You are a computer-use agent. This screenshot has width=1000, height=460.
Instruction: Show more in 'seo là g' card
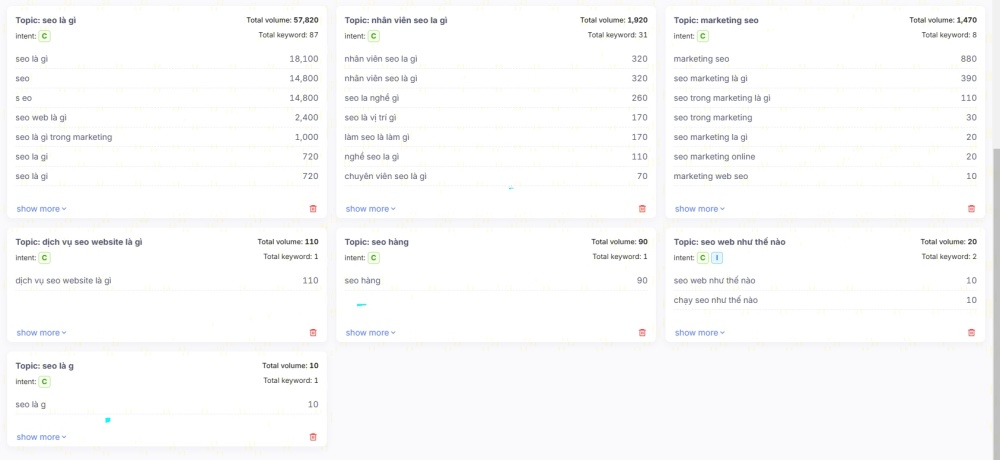tap(41, 437)
